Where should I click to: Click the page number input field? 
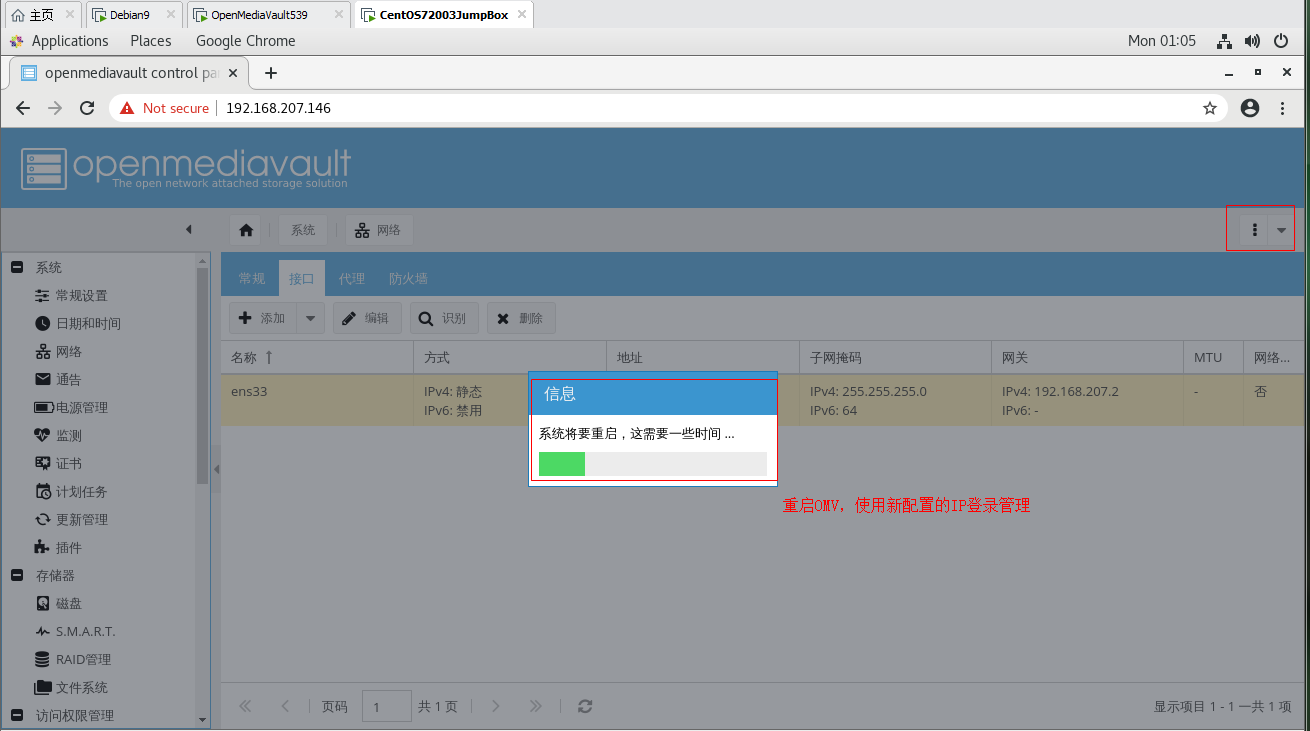(386, 706)
